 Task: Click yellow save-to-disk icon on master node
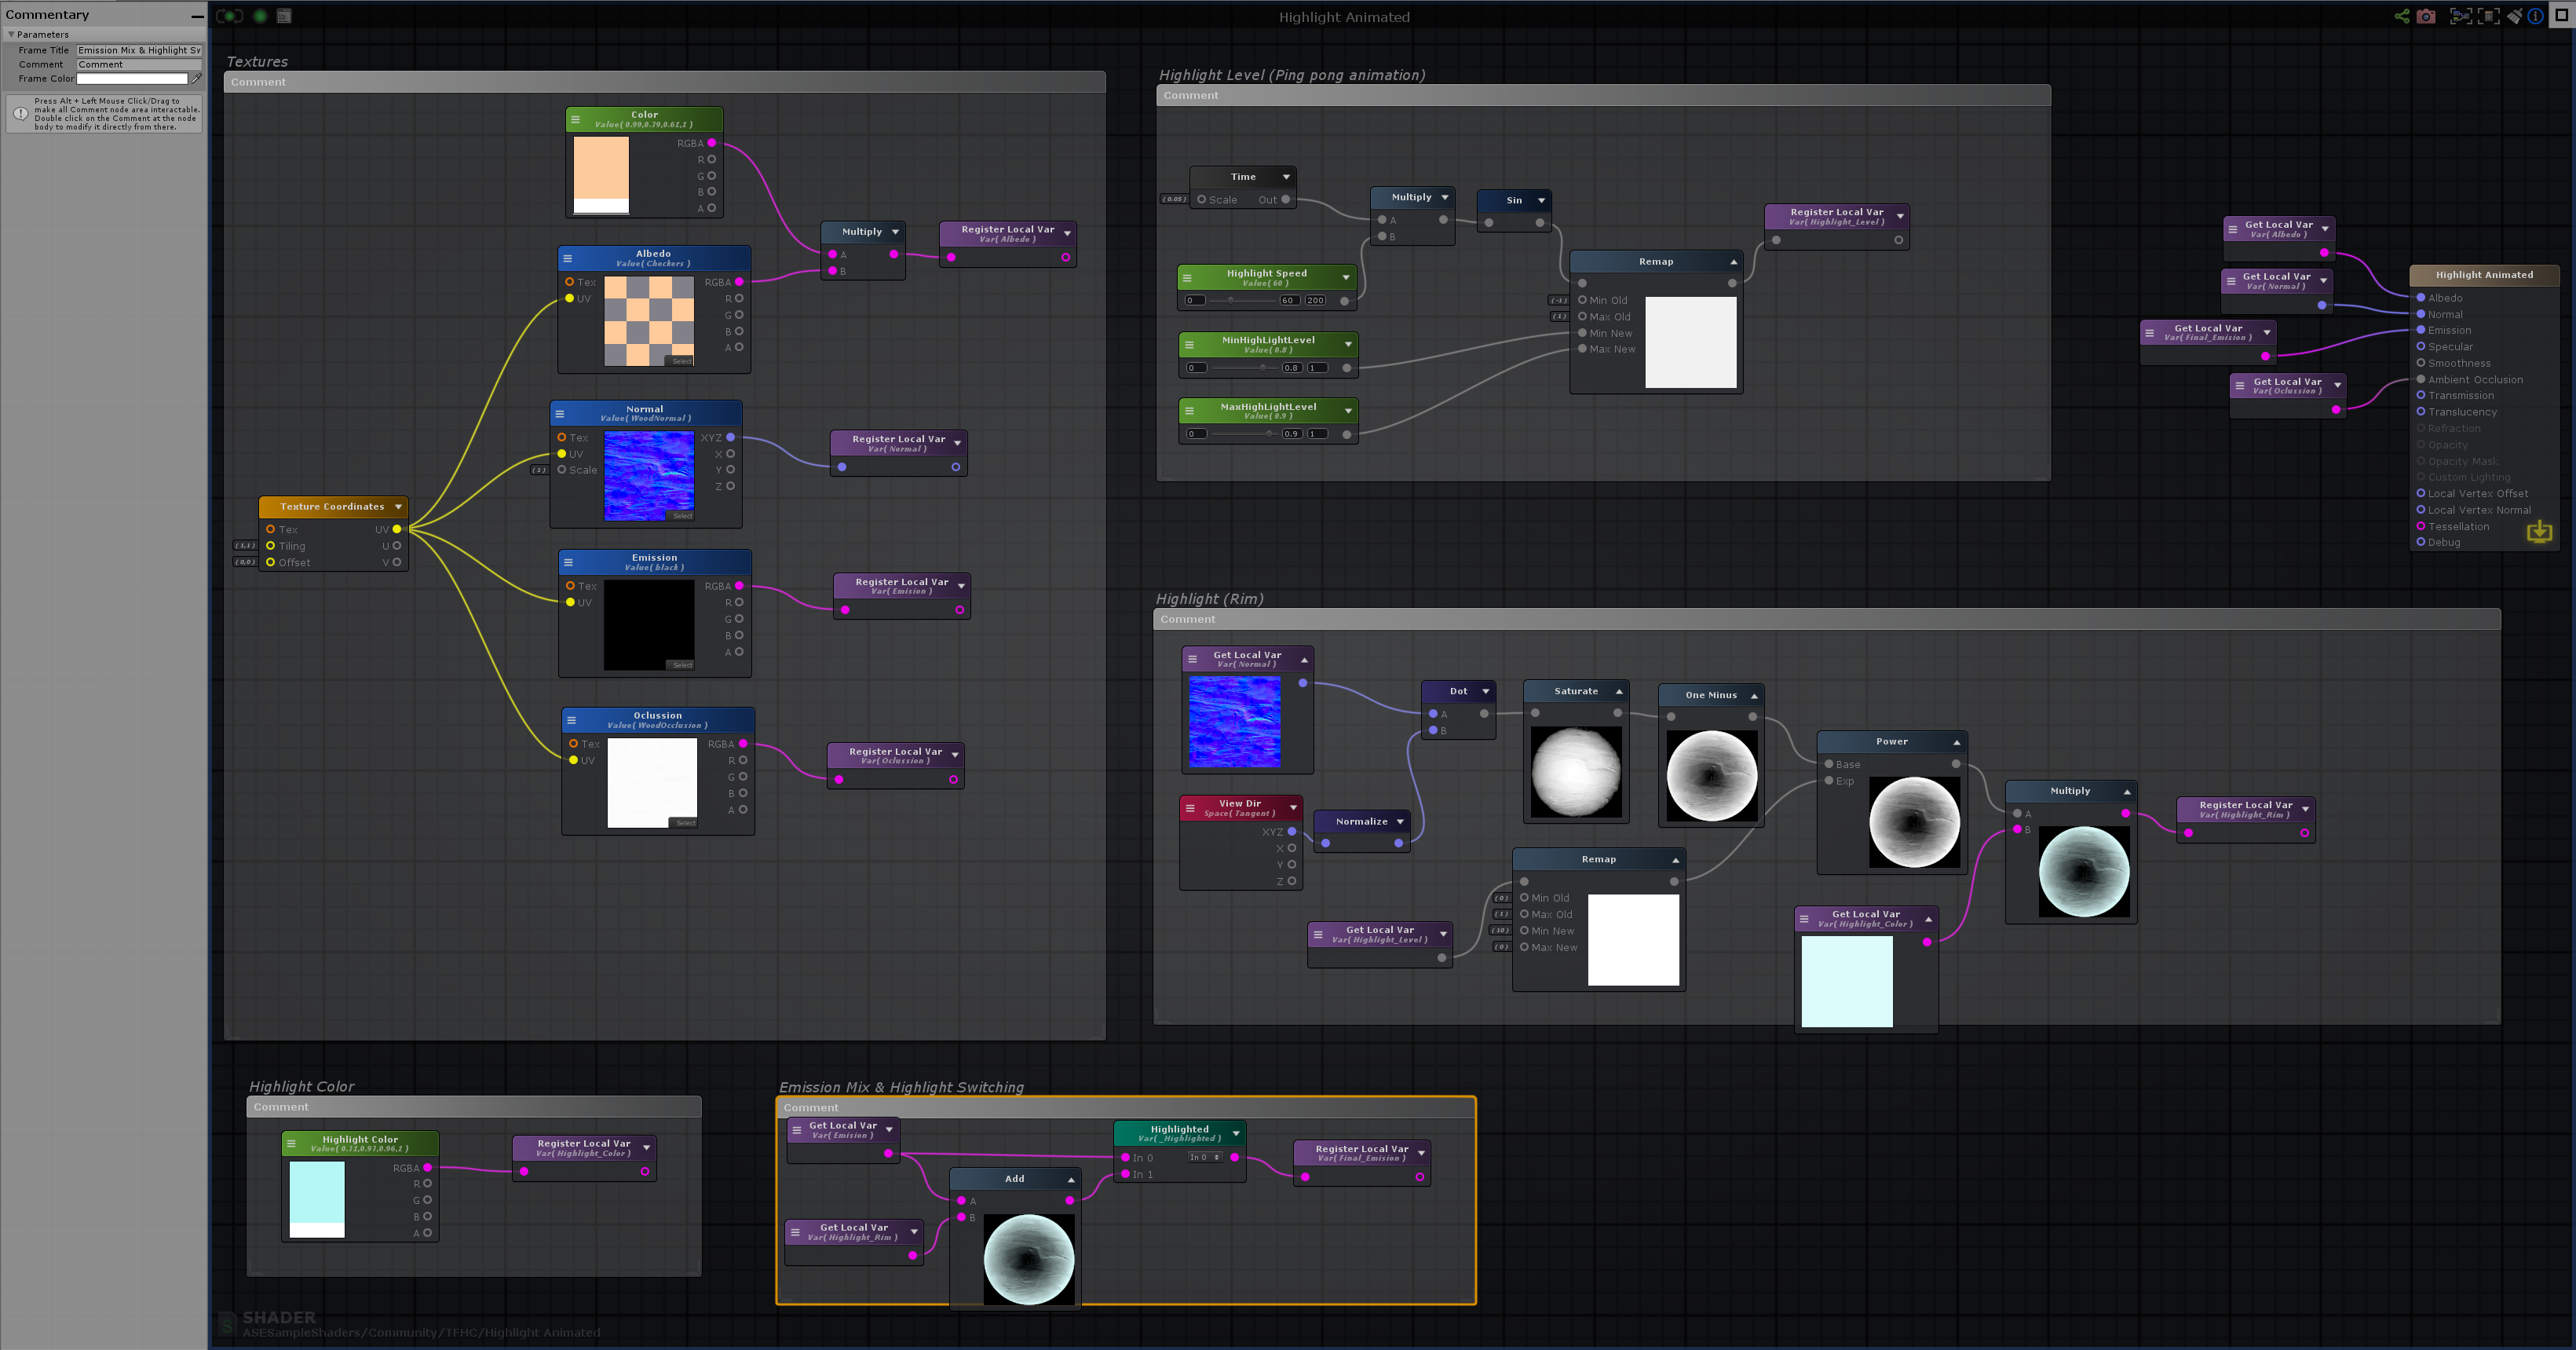click(x=2539, y=531)
